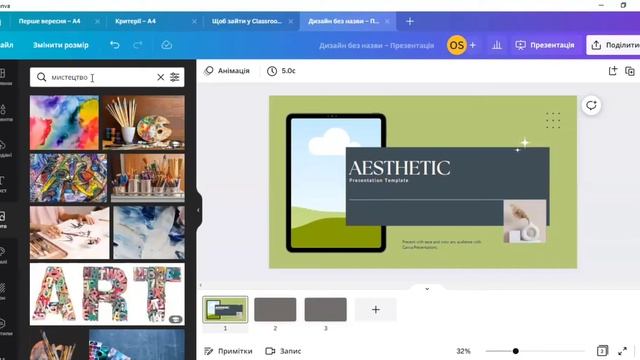This screenshot has height=360, width=640.
Task: Select the colorful abstract mosaic photo
Action: [x=68, y=178]
